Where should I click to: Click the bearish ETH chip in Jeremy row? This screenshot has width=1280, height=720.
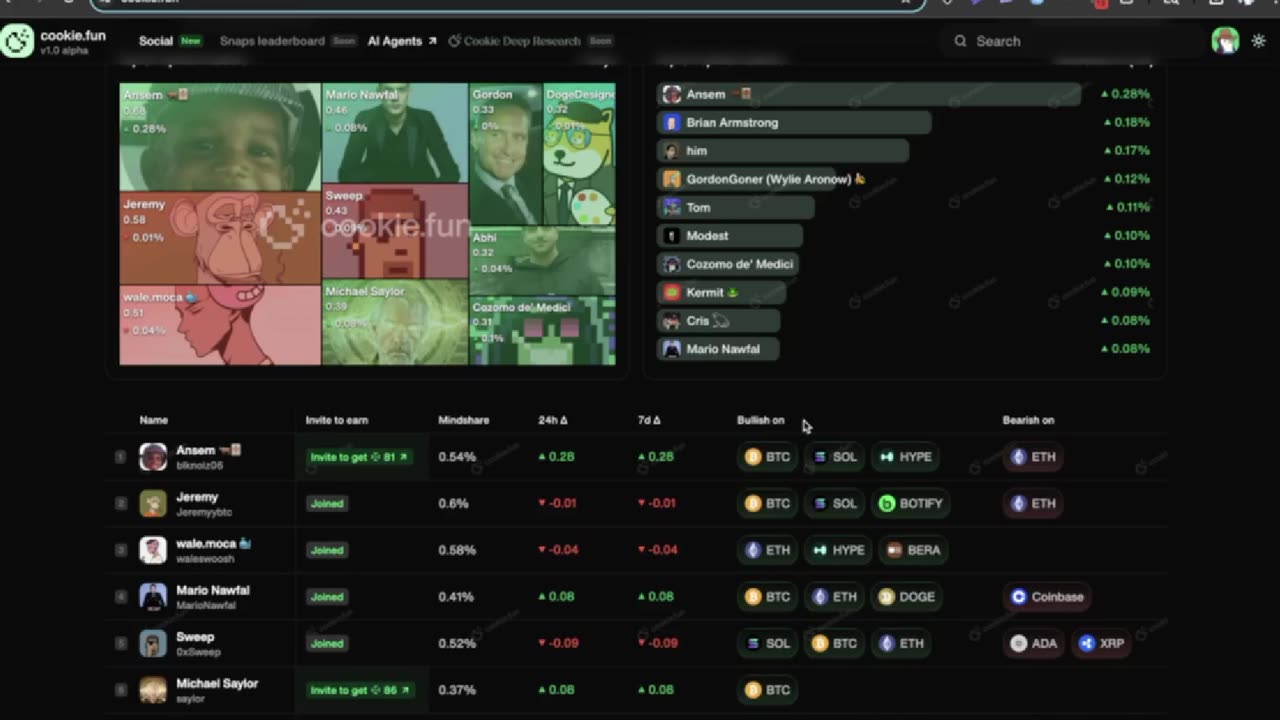coord(1033,504)
